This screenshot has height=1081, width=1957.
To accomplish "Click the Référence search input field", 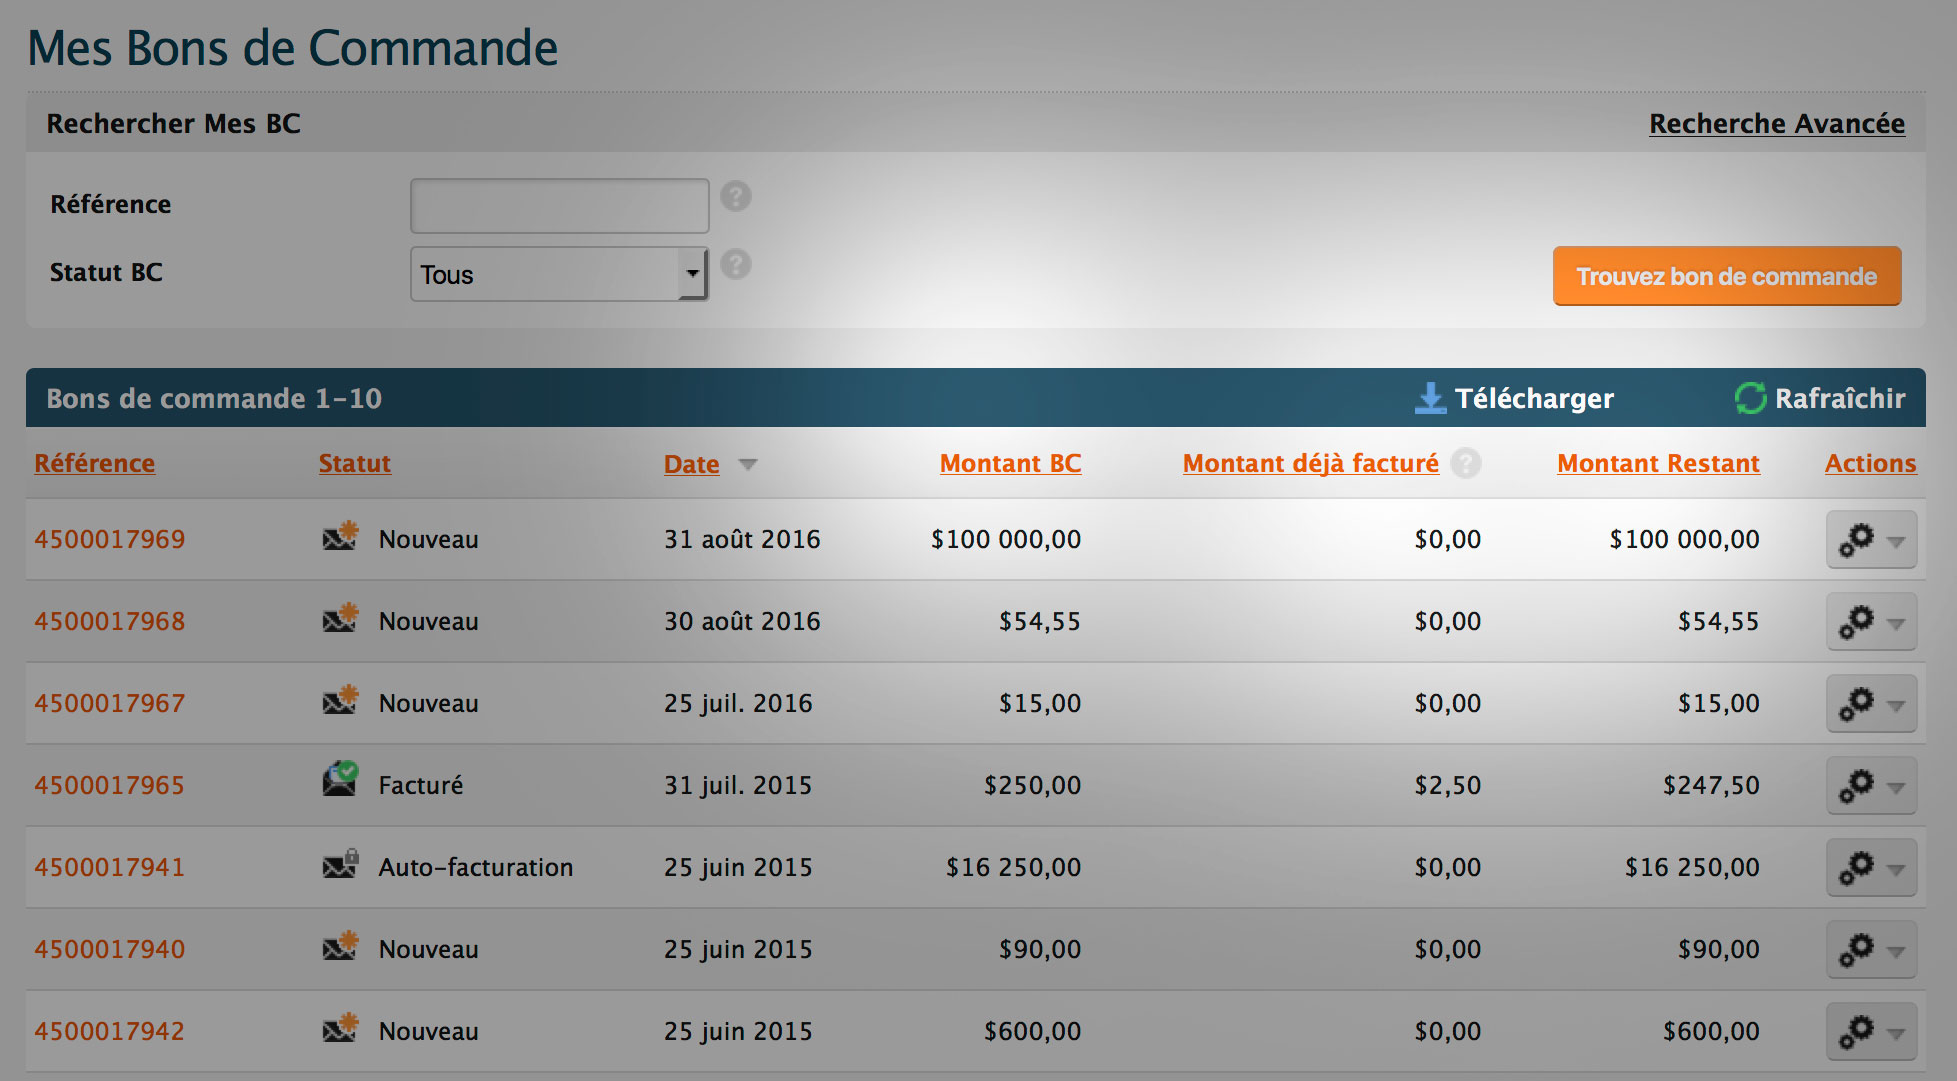I will point(559,205).
